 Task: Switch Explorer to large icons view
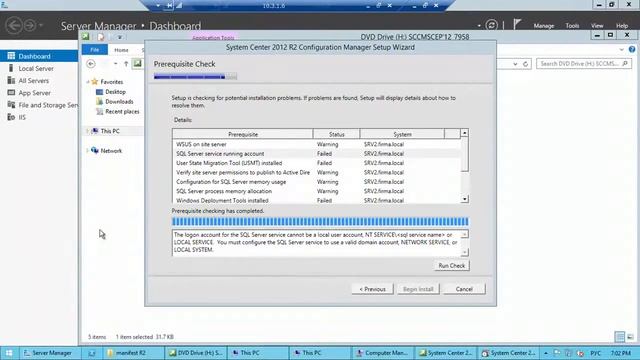point(630,336)
